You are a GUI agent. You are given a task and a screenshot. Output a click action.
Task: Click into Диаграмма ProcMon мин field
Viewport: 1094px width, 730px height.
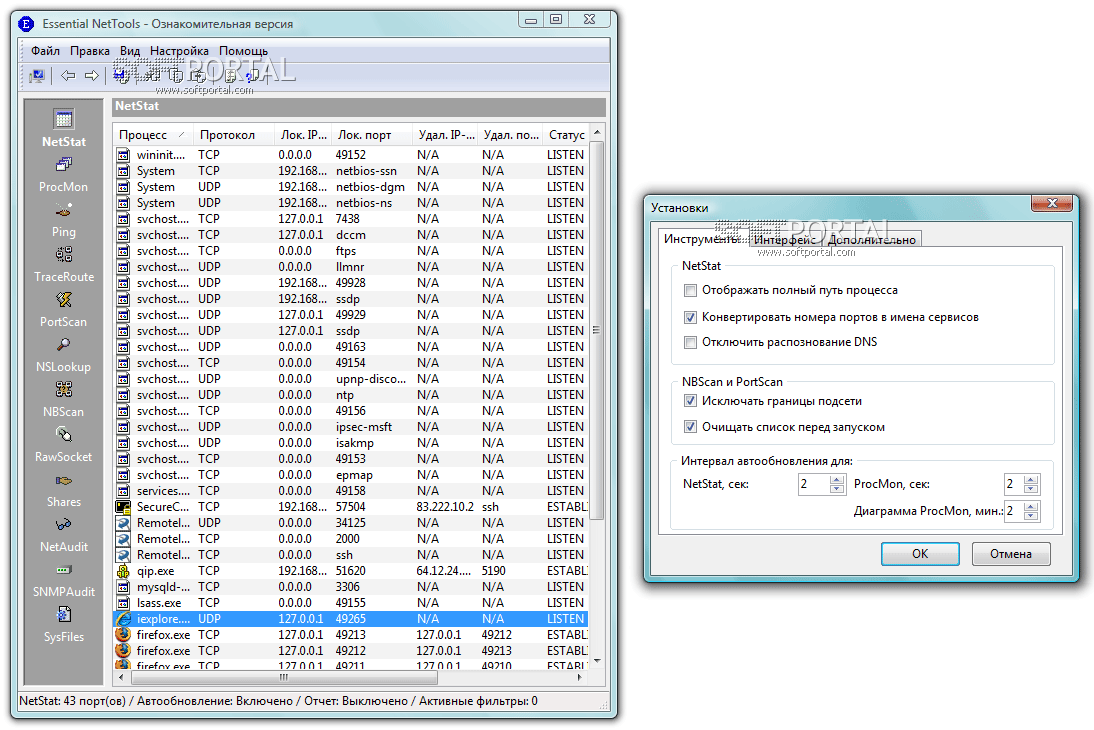click(x=1013, y=512)
